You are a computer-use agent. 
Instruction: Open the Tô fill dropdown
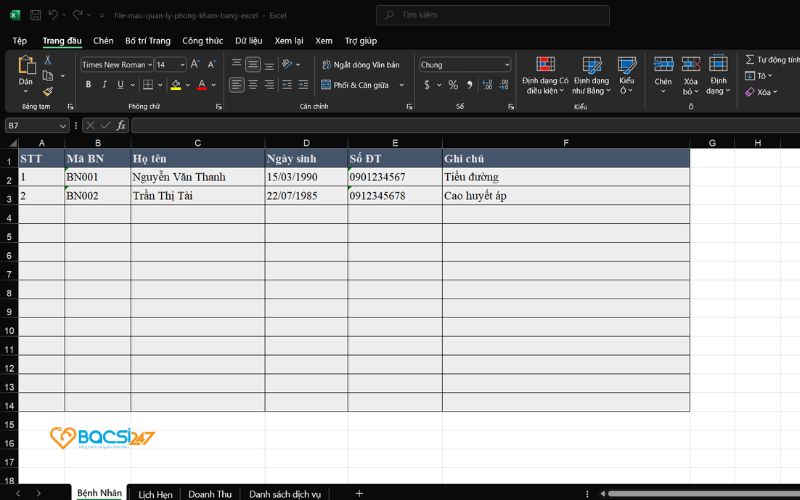click(x=759, y=76)
